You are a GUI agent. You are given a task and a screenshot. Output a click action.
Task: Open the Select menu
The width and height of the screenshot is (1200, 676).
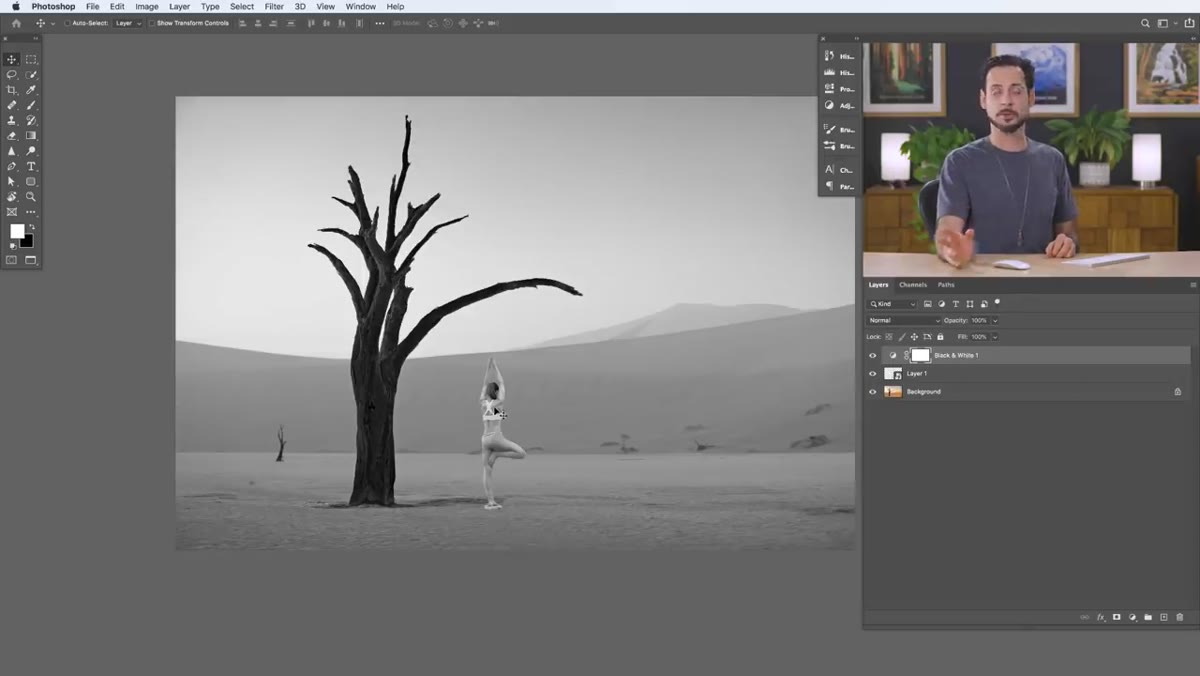[x=242, y=6]
